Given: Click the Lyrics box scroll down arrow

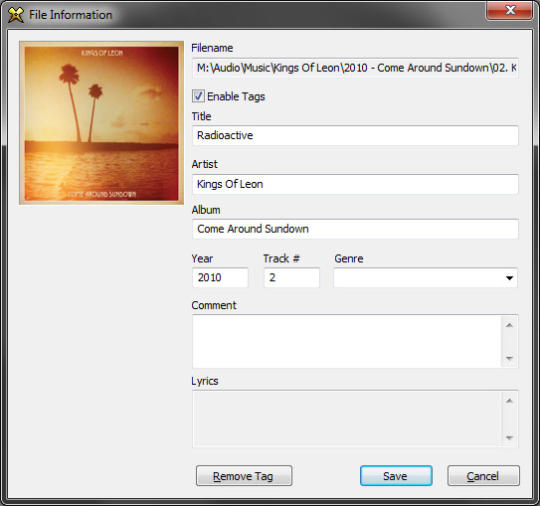Looking at the screenshot, I should point(509,437).
